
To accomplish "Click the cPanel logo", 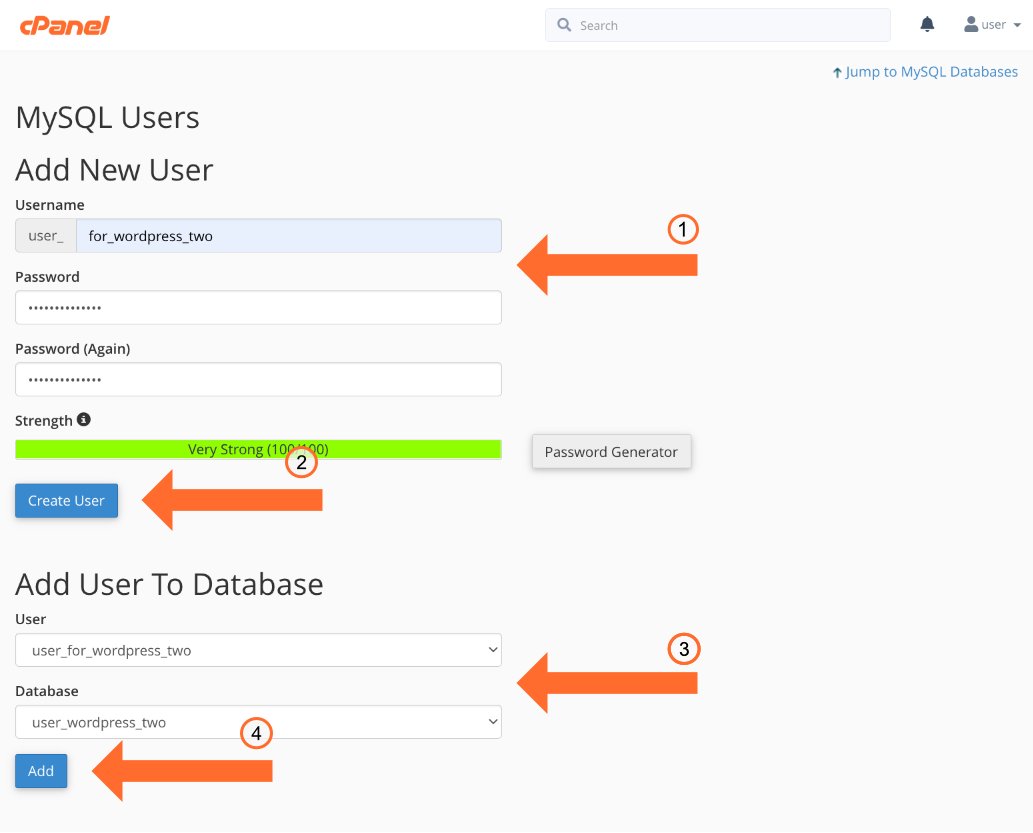I will [64, 25].
